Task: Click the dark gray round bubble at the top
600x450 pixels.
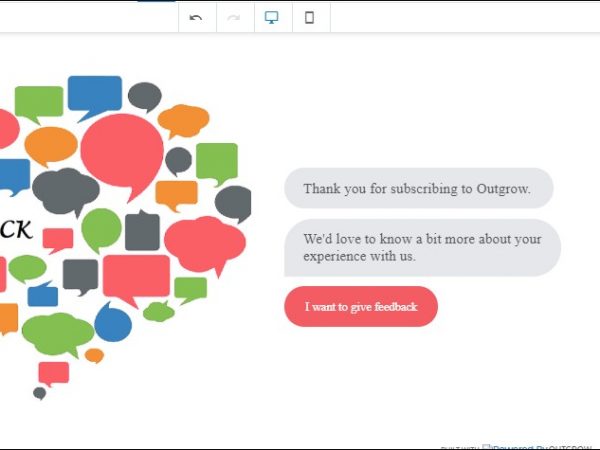Action: click(144, 96)
